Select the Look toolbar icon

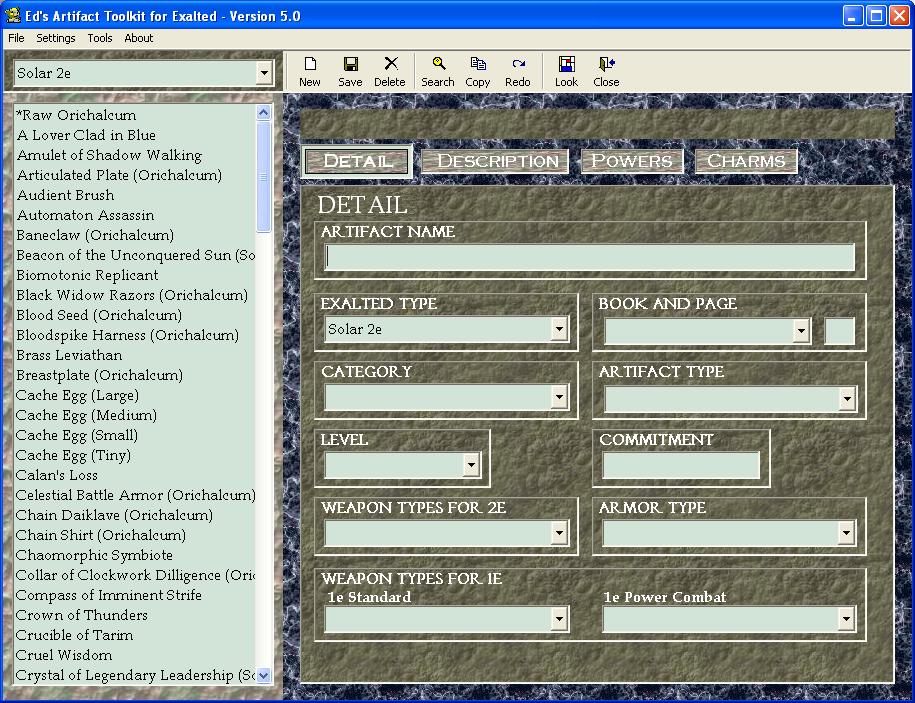[566, 64]
